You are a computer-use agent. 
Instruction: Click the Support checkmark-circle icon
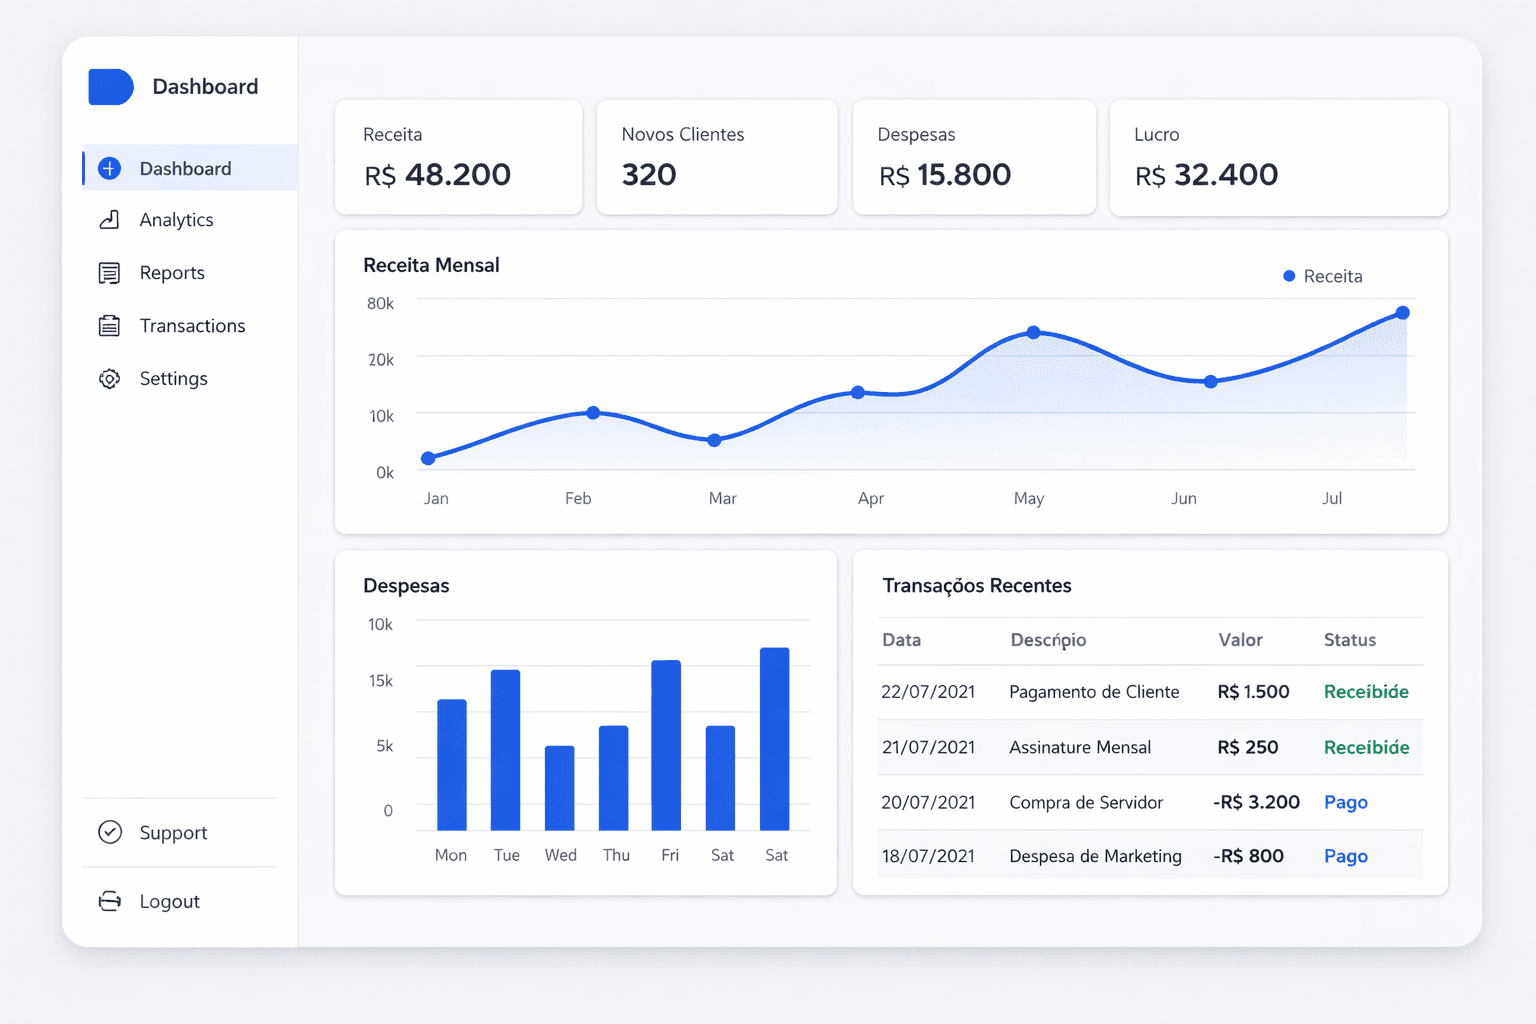point(109,832)
